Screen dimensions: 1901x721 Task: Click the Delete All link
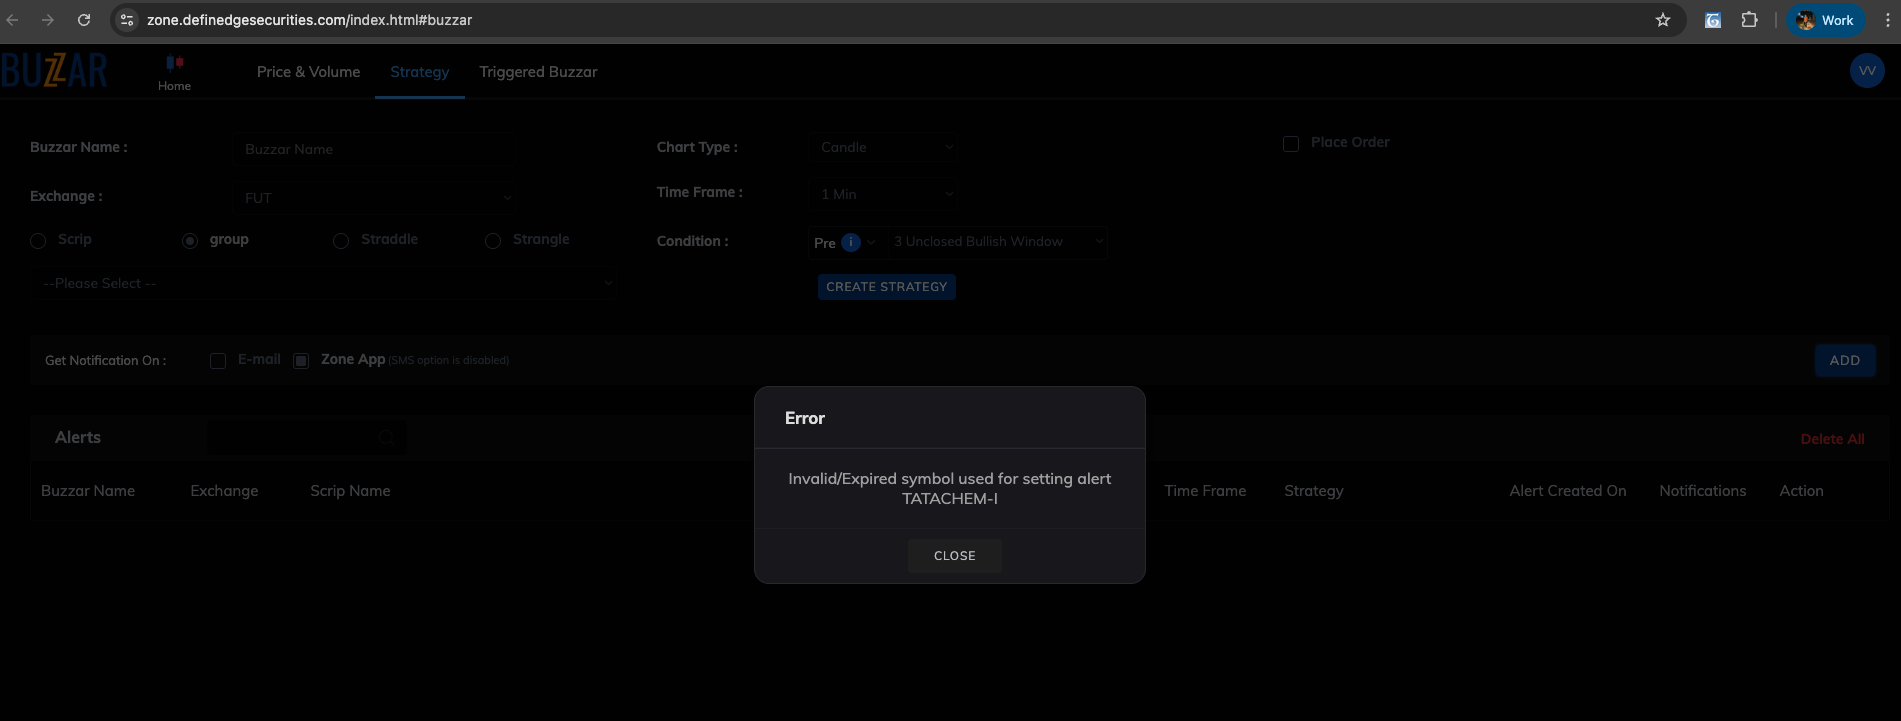click(1832, 439)
